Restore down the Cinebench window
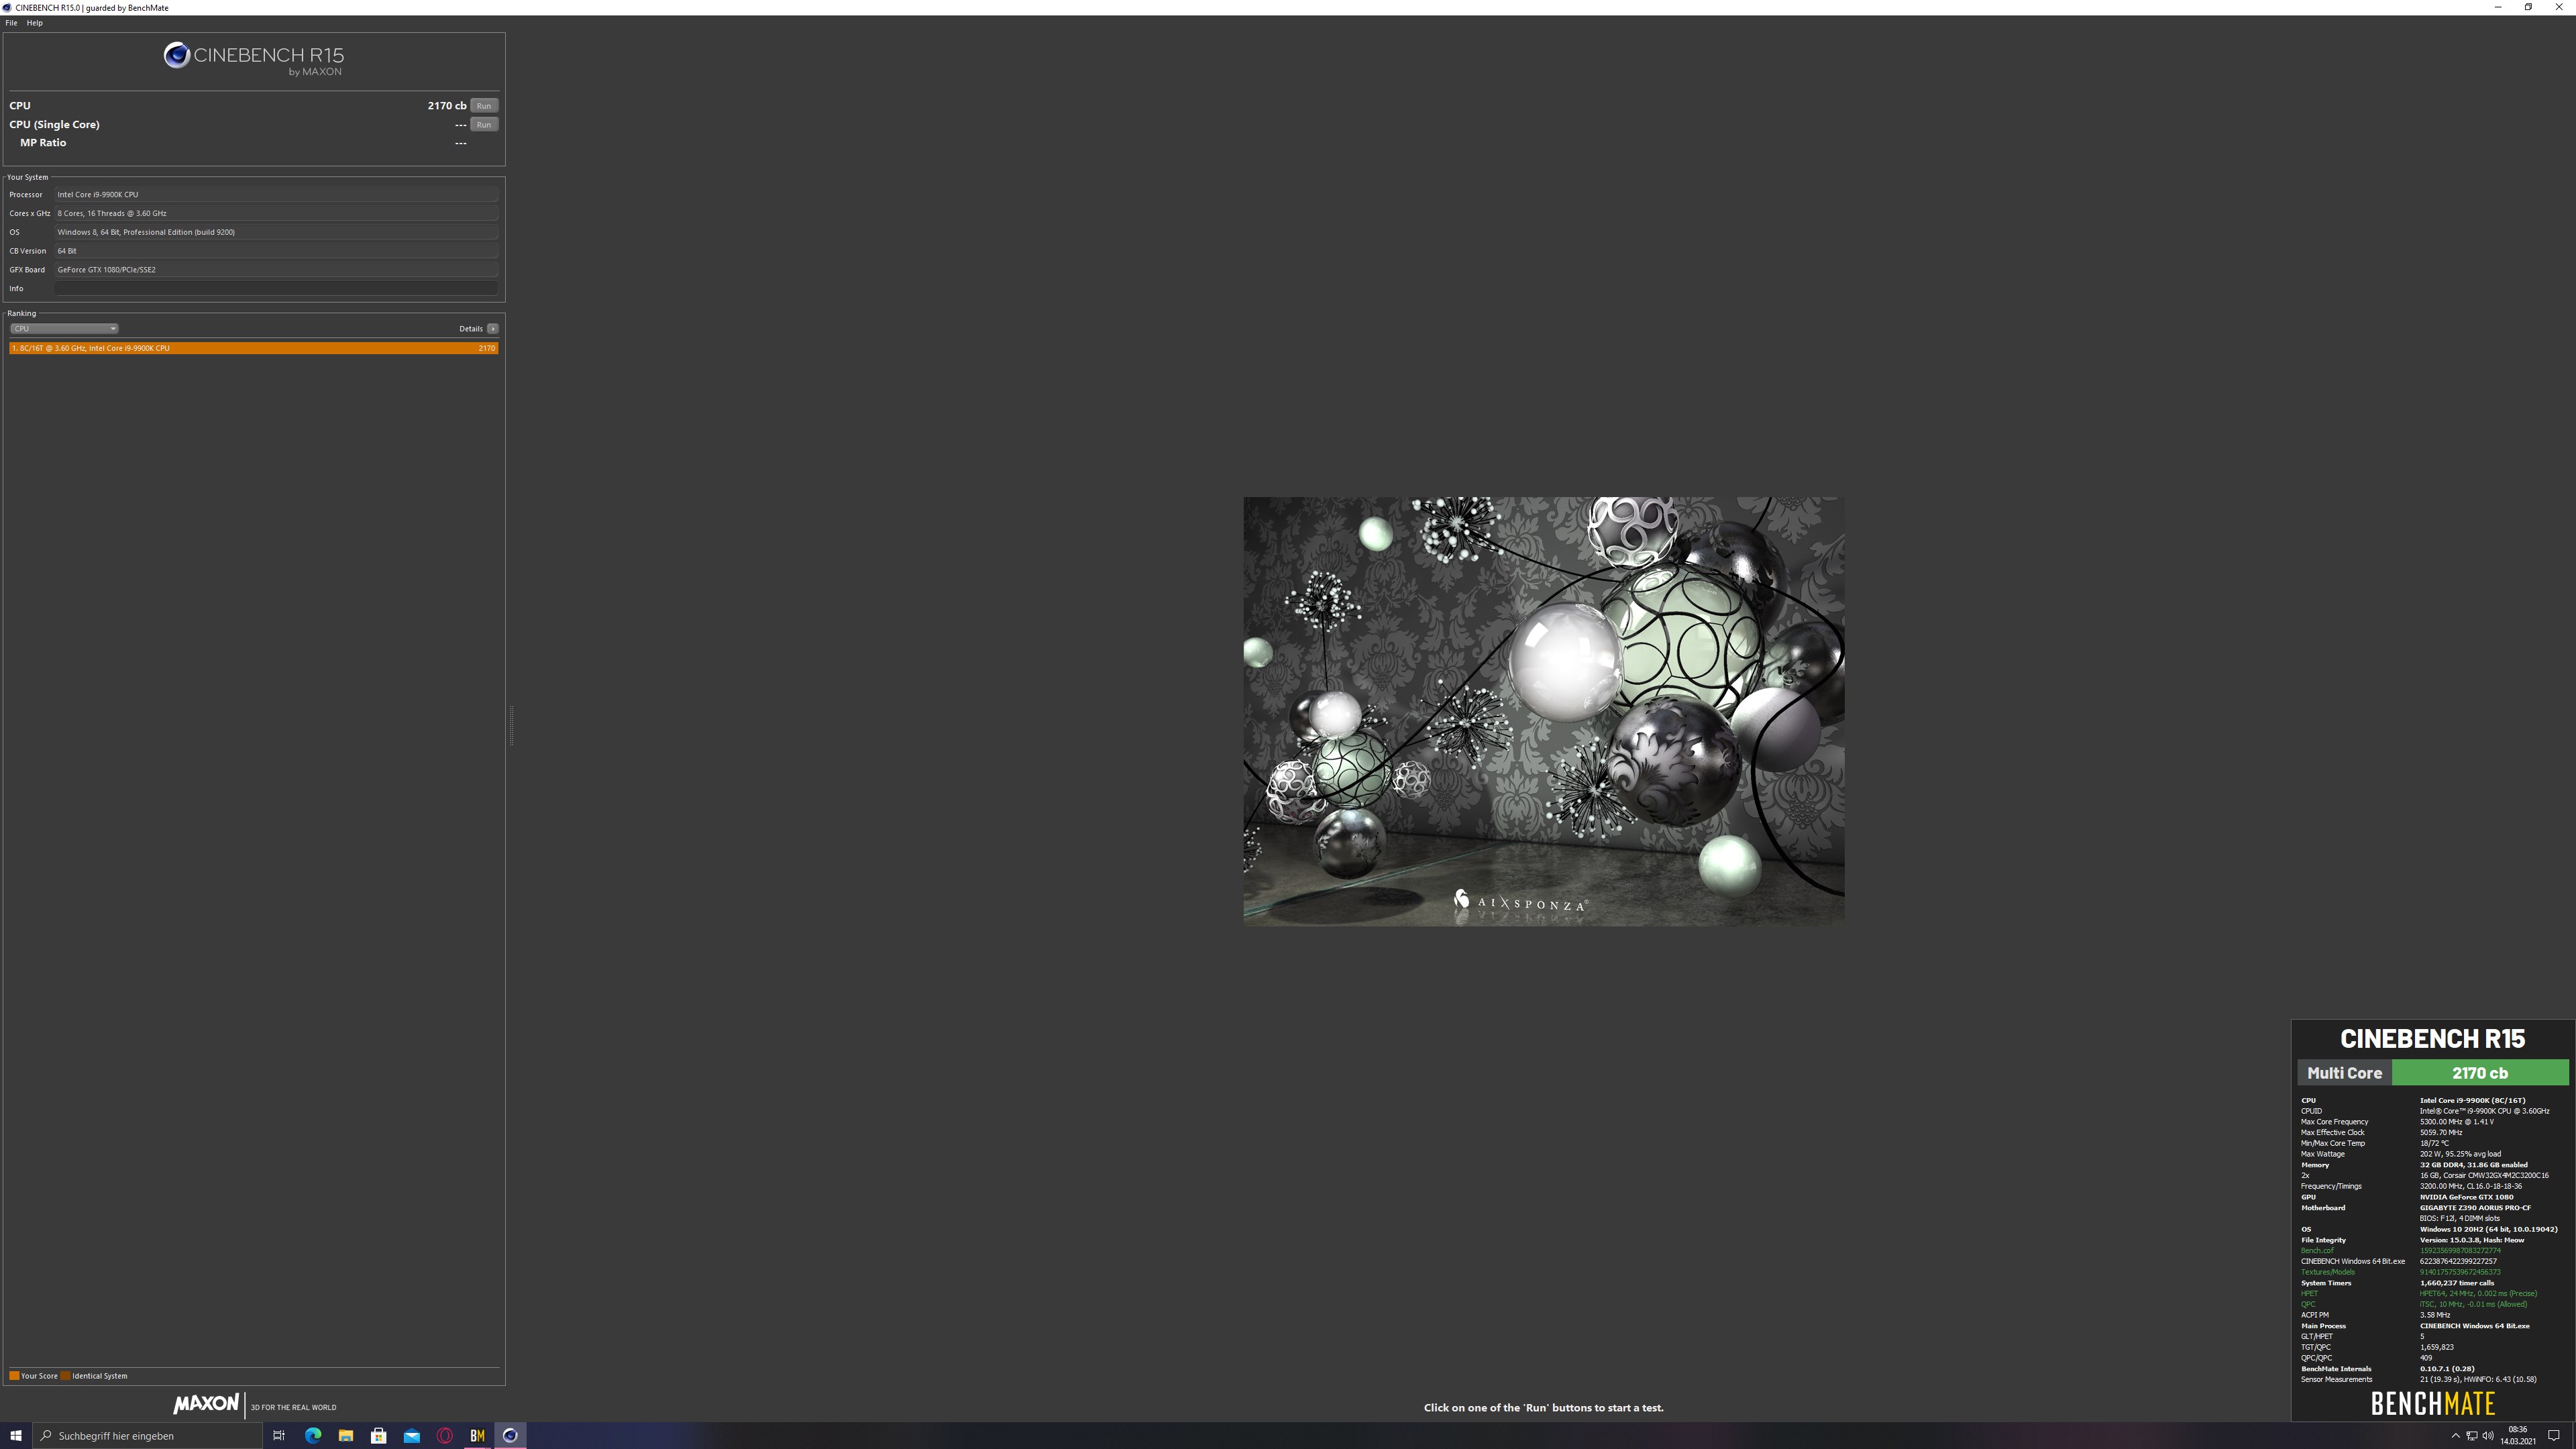This screenshot has width=2576, height=1449. tap(2528, 7)
